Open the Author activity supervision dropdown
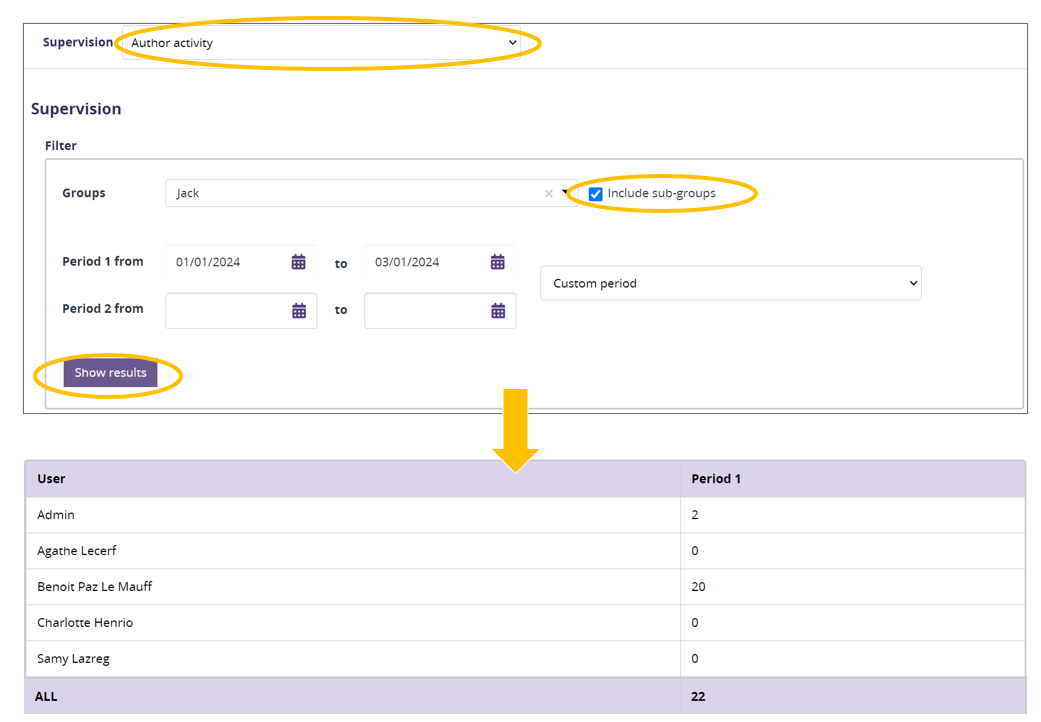The width and height of the screenshot is (1041, 722). tap(322, 43)
